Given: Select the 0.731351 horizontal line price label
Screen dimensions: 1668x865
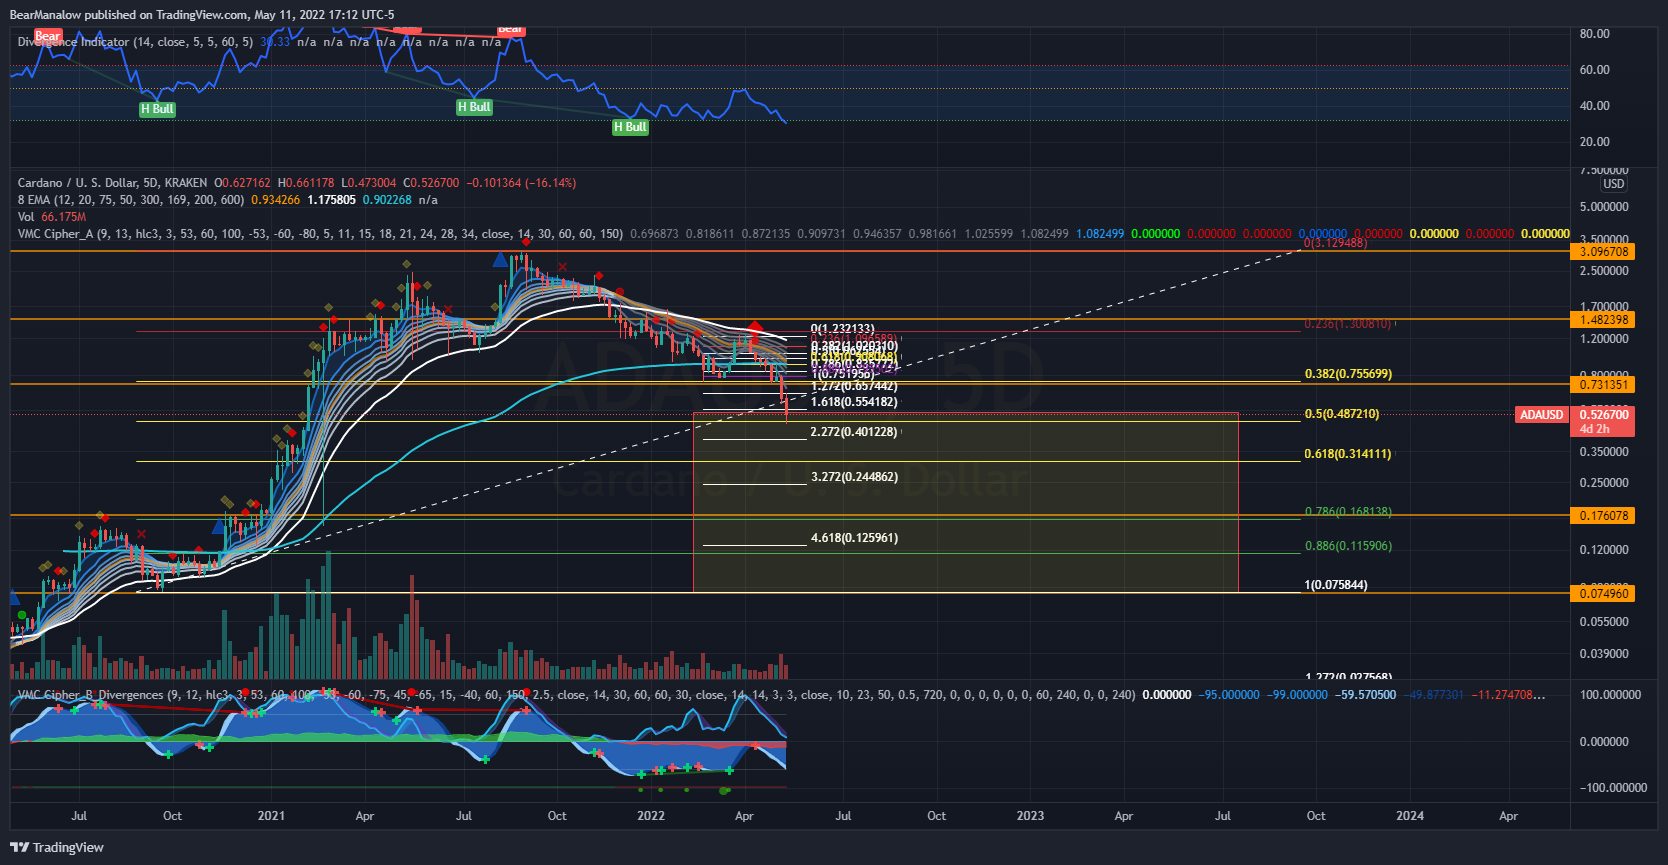Looking at the screenshot, I should tap(1604, 385).
